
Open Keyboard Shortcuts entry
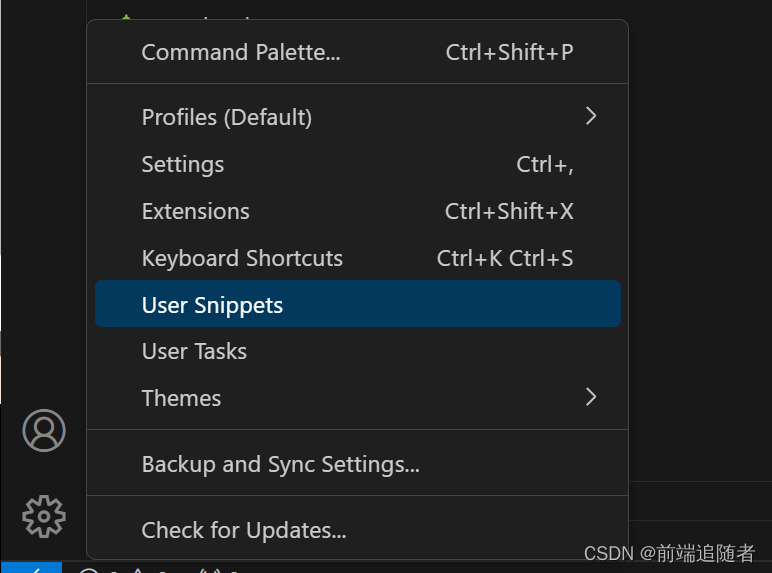[x=357, y=258]
